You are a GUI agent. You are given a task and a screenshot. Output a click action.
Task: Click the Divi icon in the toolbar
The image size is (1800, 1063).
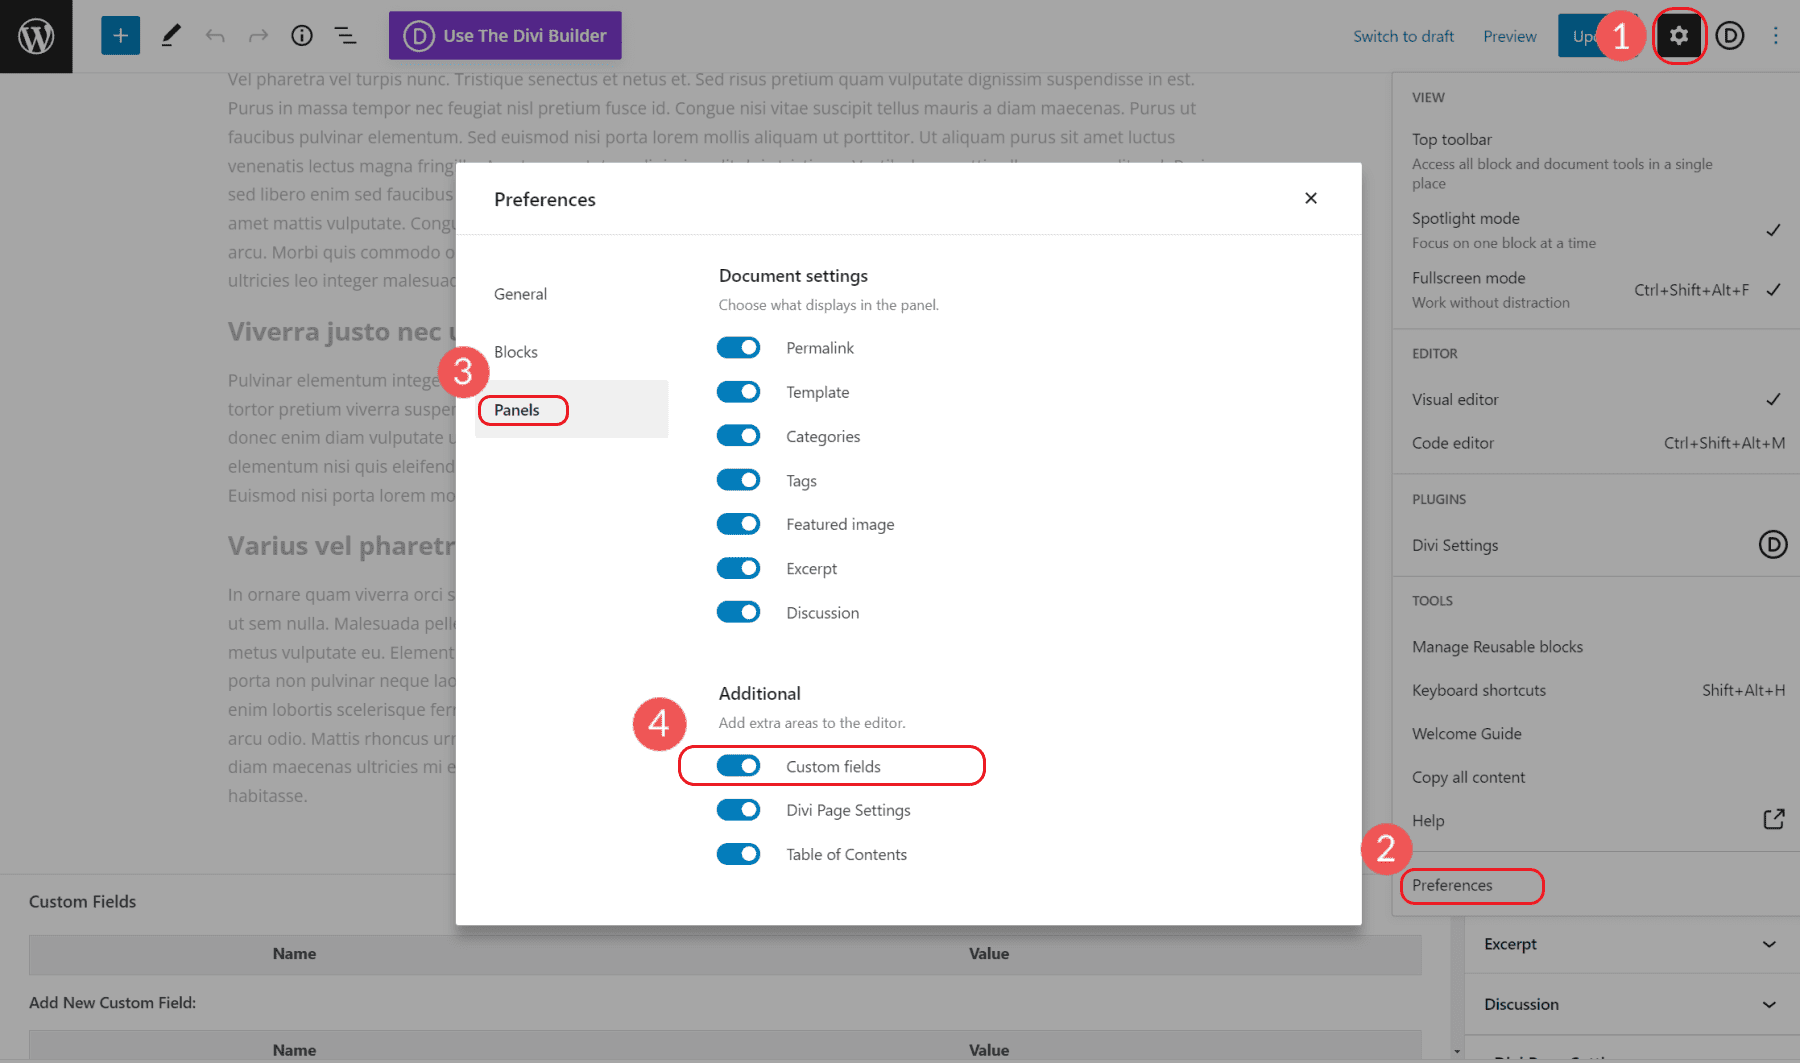pyautogui.click(x=1729, y=35)
